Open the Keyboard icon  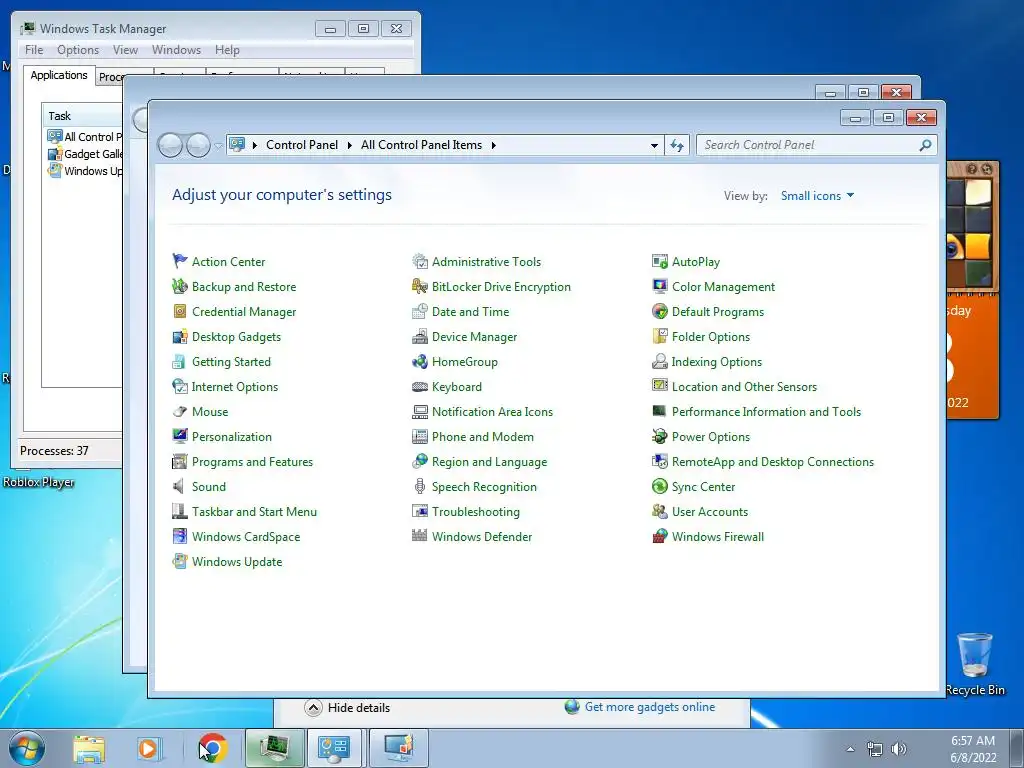420,387
